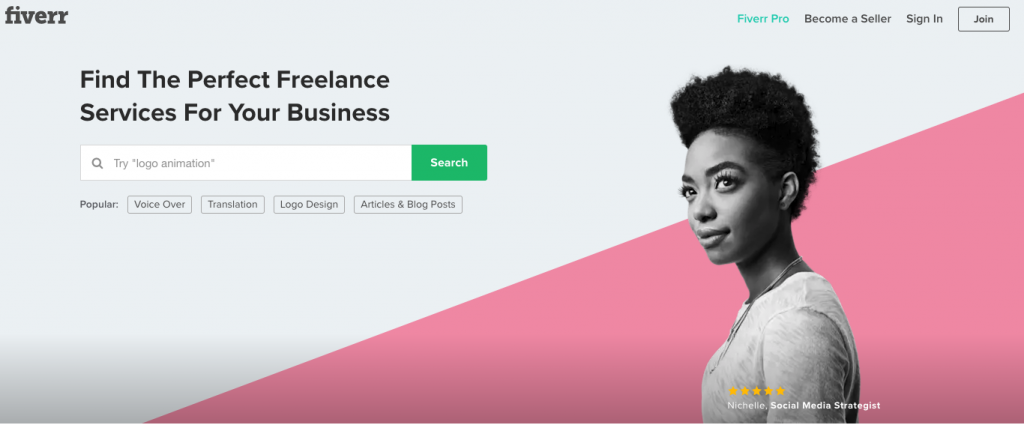This screenshot has height=425, width=1024.
Task: Click the Join button
Action: pos(984,19)
